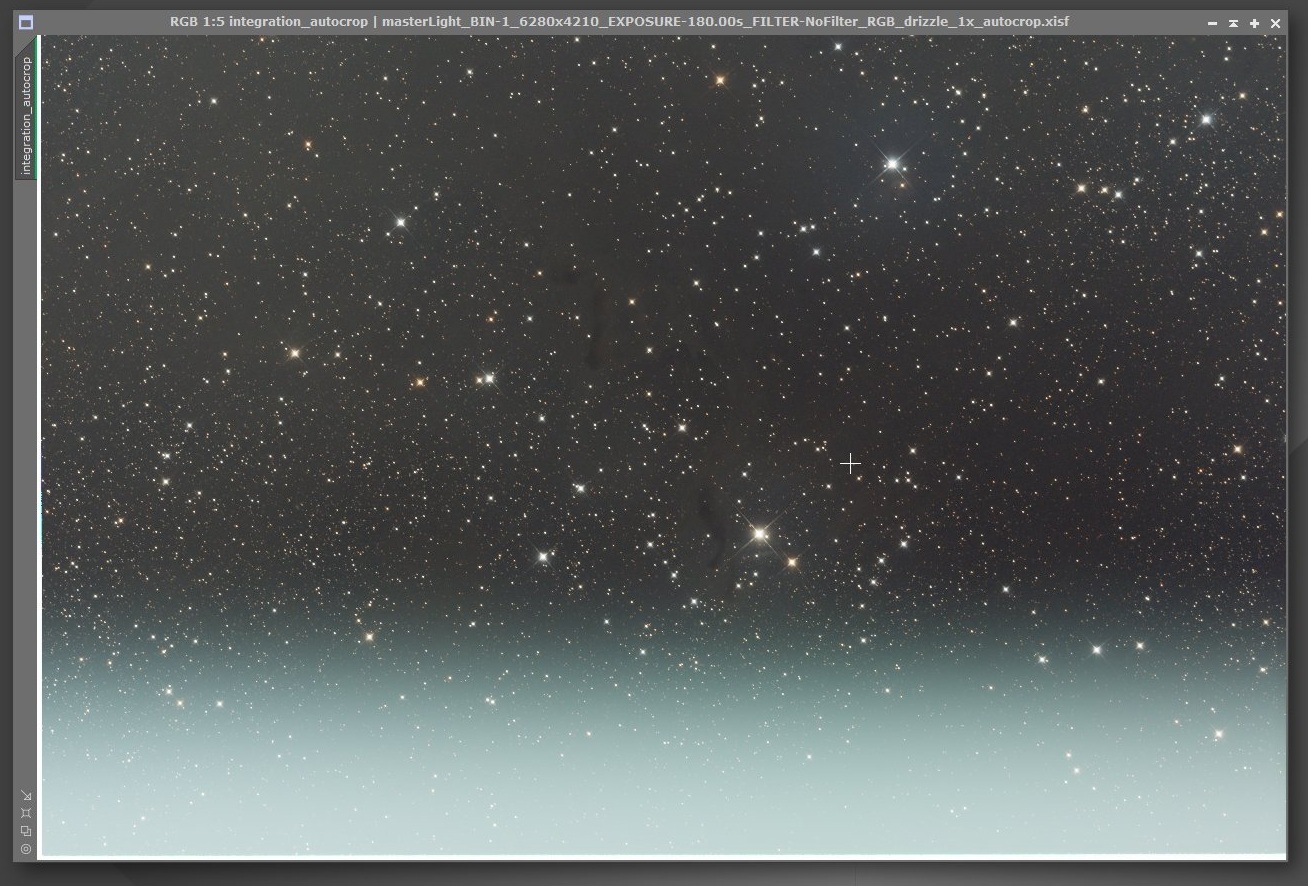Click the bright star in the bottom-right gradient area
Screen dimensions: 1308x886
(x=1218, y=734)
